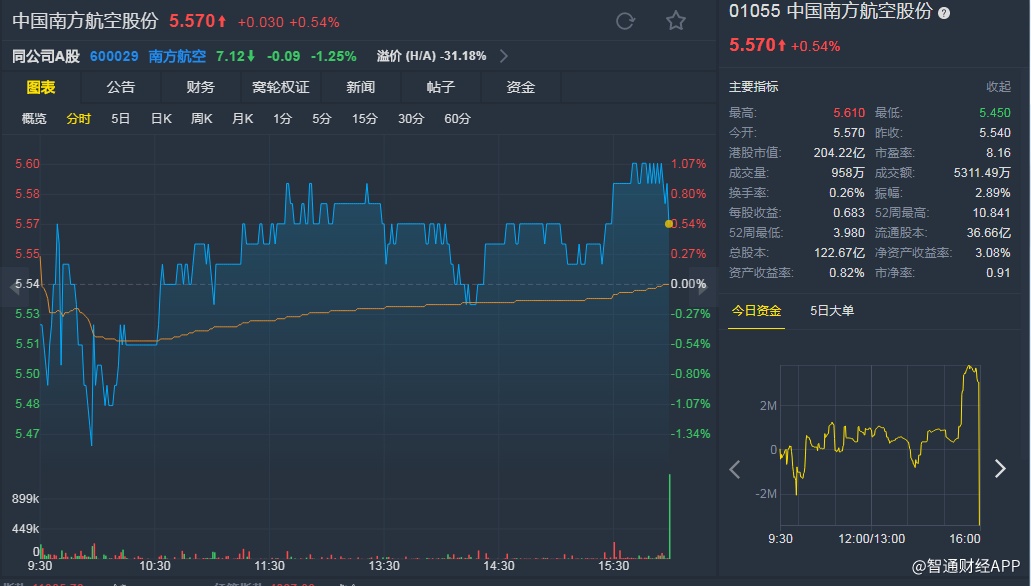The image size is (1031, 586).
Task: Click left arrow on capital flow chart
Action: pyautogui.click(x=735, y=469)
